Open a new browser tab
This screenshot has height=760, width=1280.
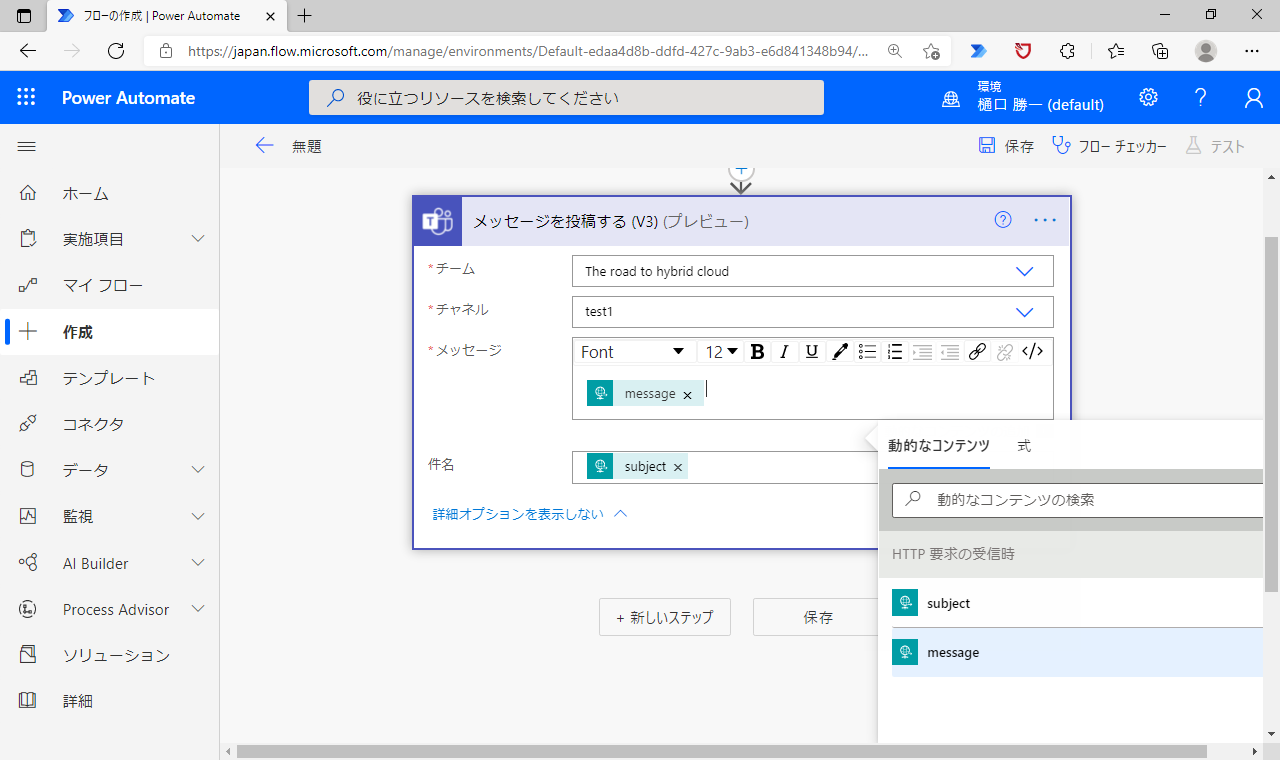(305, 15)
